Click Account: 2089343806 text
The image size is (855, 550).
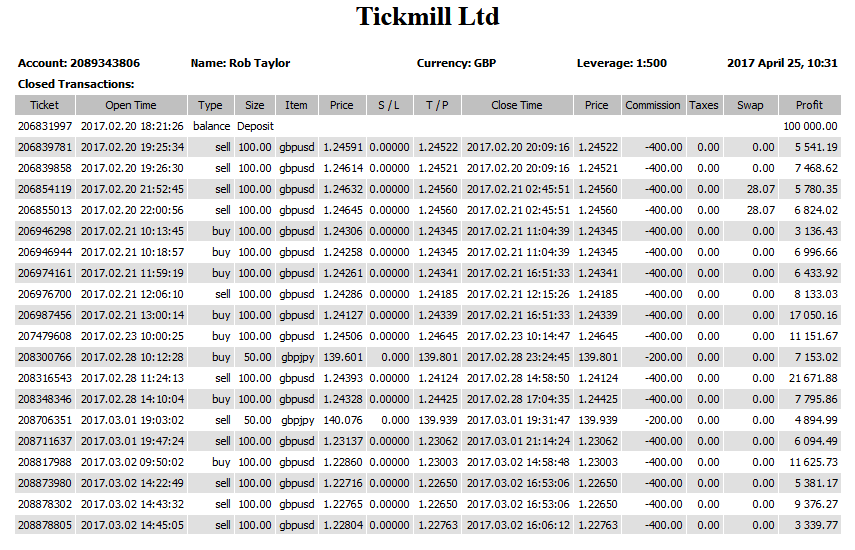pyautogui.click(x=79, y=63)
